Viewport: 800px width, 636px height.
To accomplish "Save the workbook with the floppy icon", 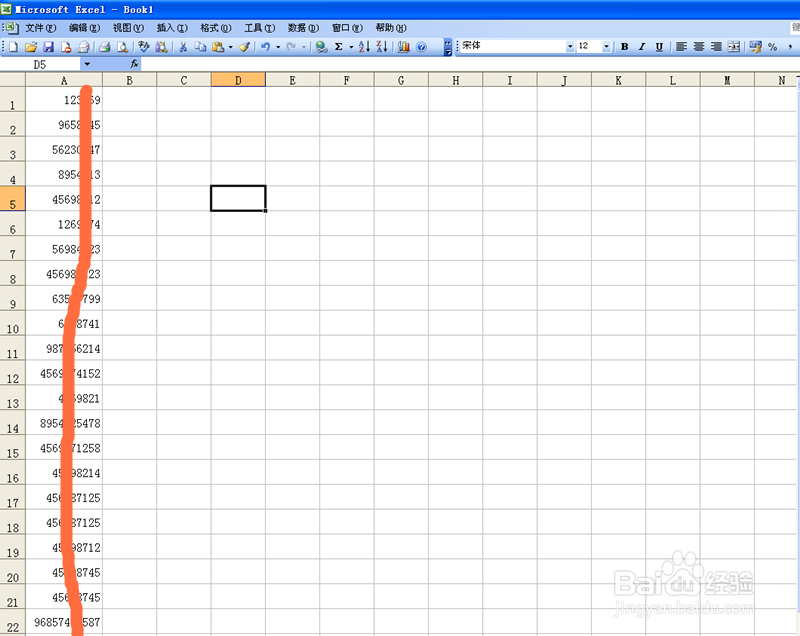I will [48, 47].
